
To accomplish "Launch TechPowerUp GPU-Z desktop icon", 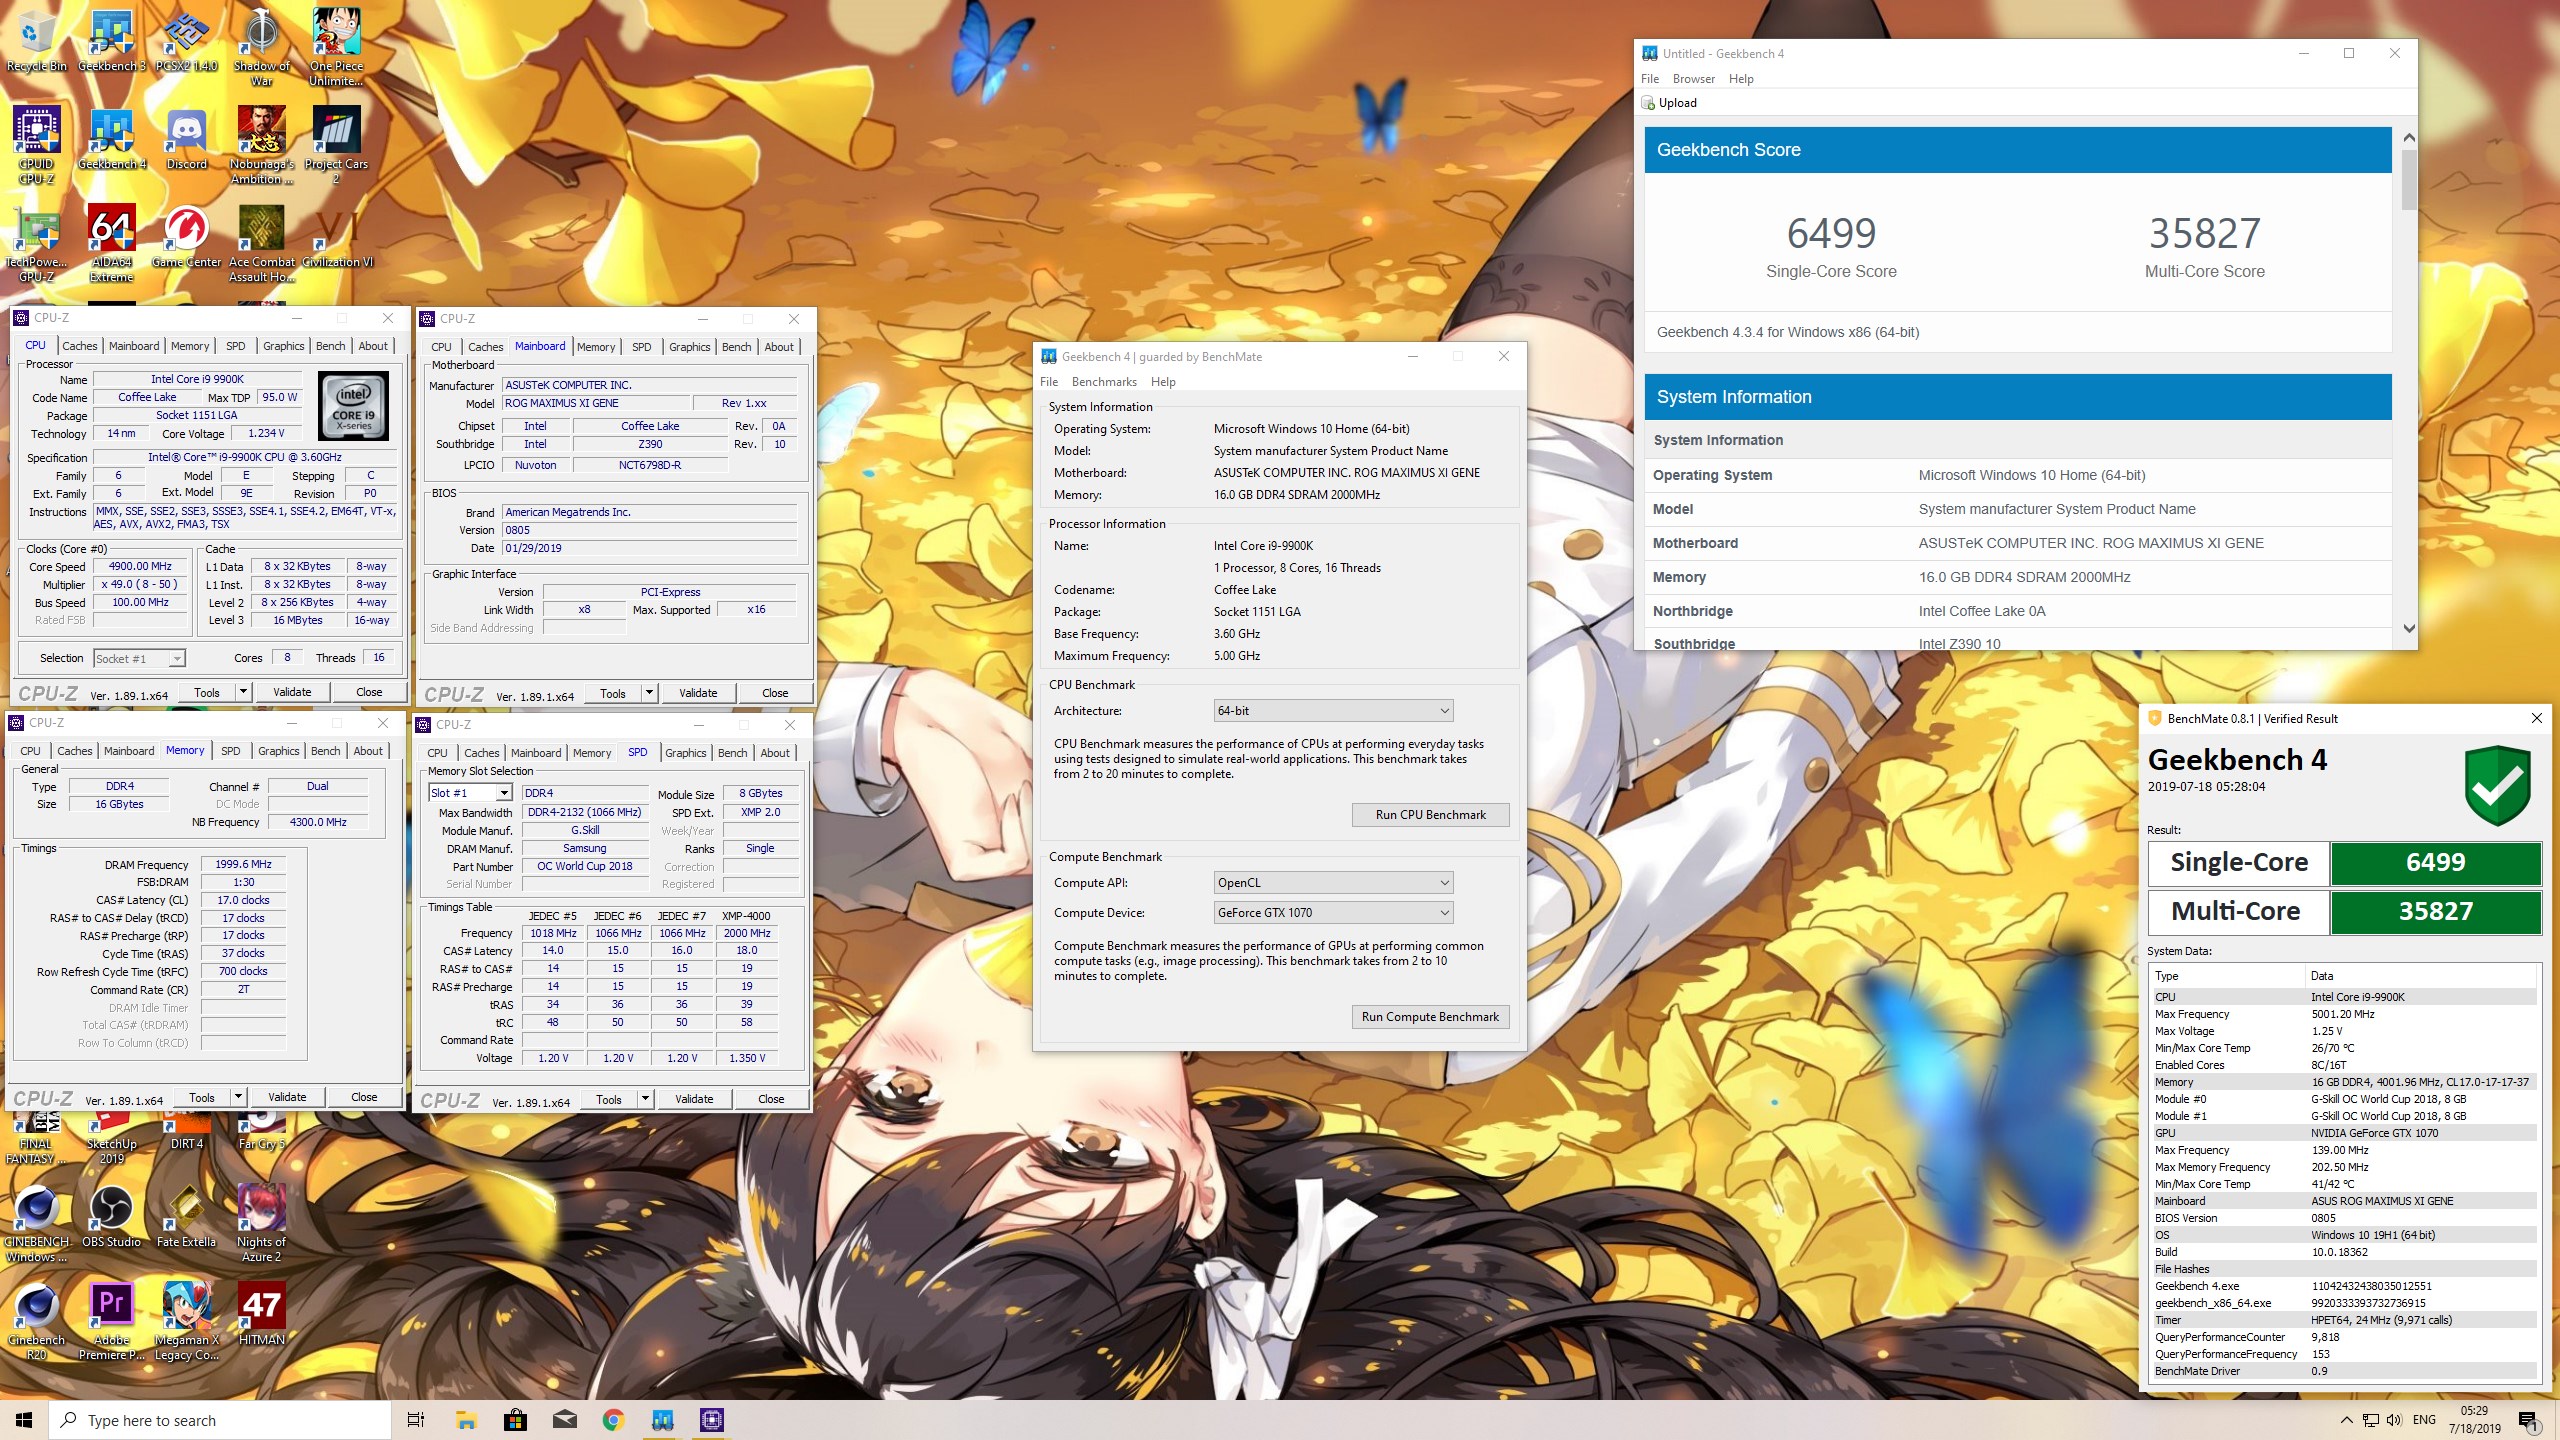I will 36,243.
